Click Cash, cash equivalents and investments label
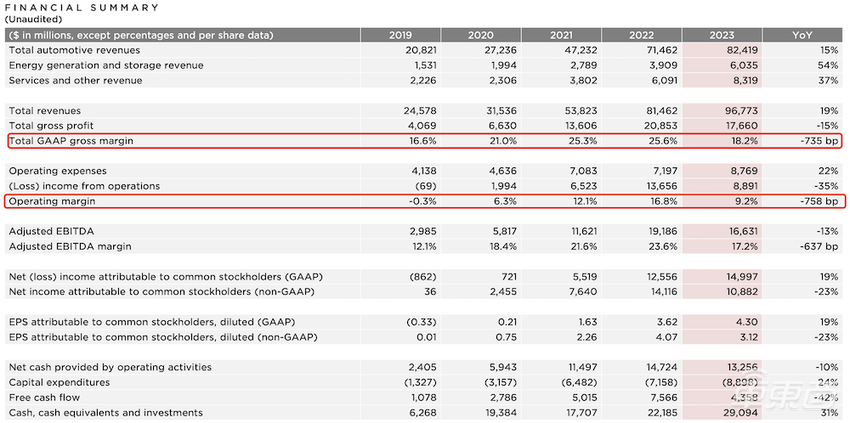This screenshot has width=850, height=423. tap(106, 413)
